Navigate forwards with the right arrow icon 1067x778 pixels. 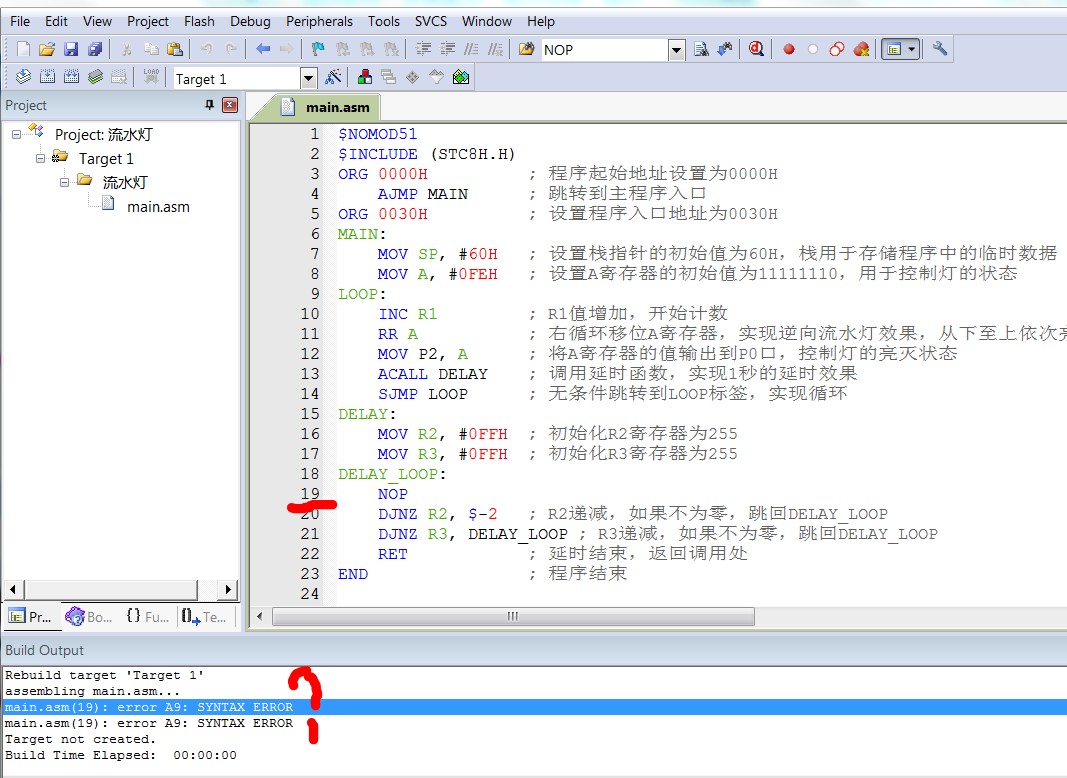[x=286, y=49]
